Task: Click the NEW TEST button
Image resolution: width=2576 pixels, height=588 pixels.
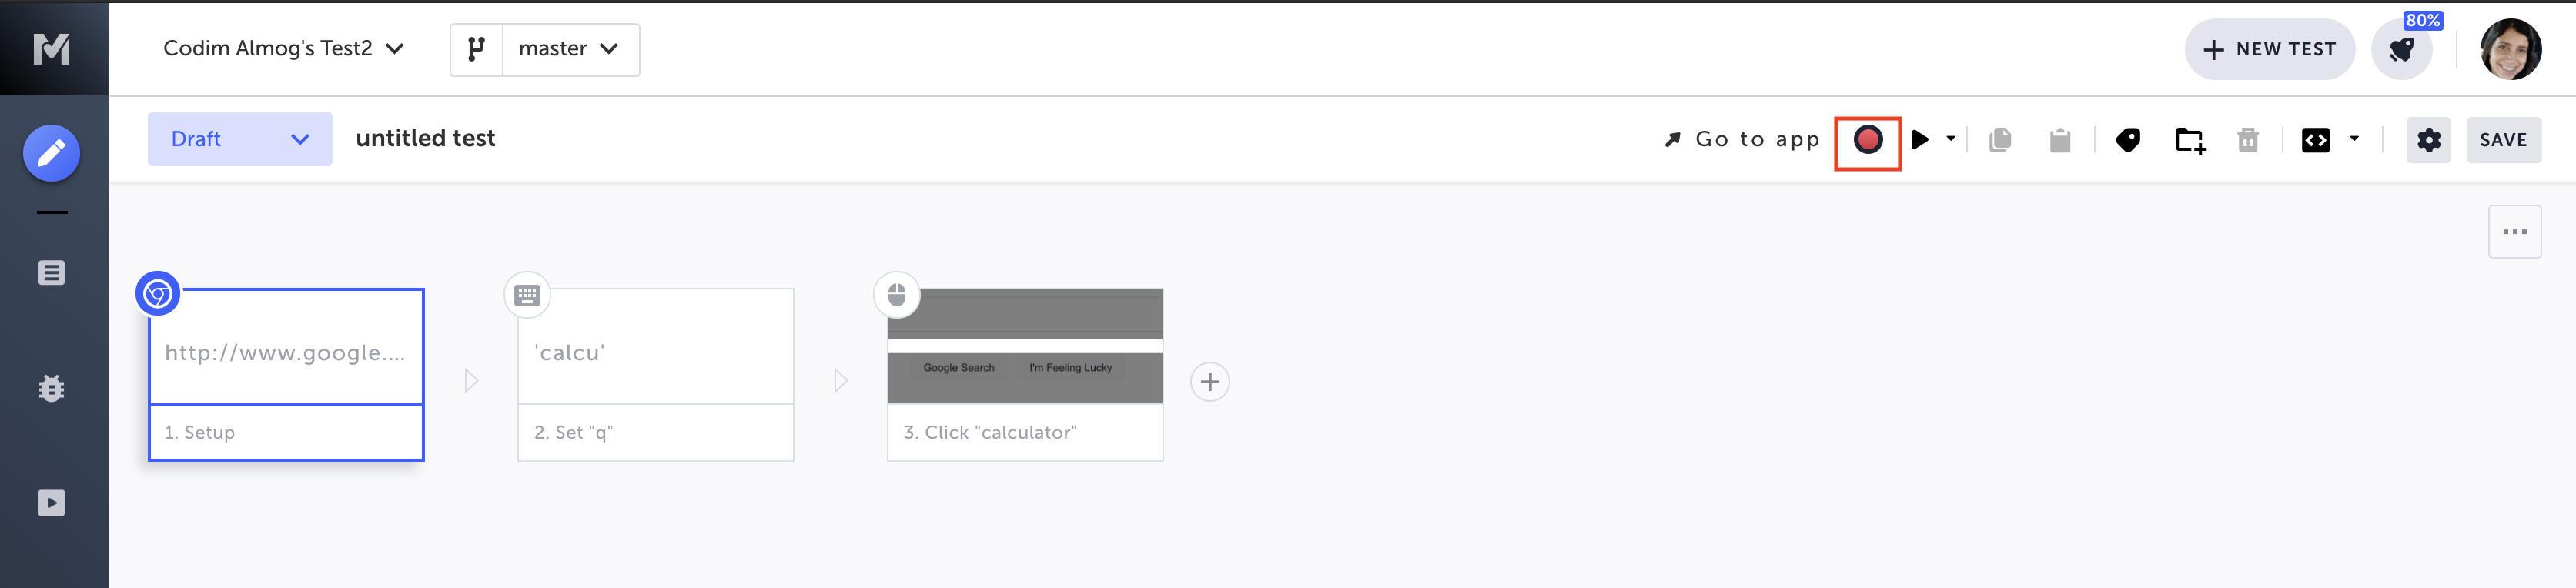Action: [2268, 49]
